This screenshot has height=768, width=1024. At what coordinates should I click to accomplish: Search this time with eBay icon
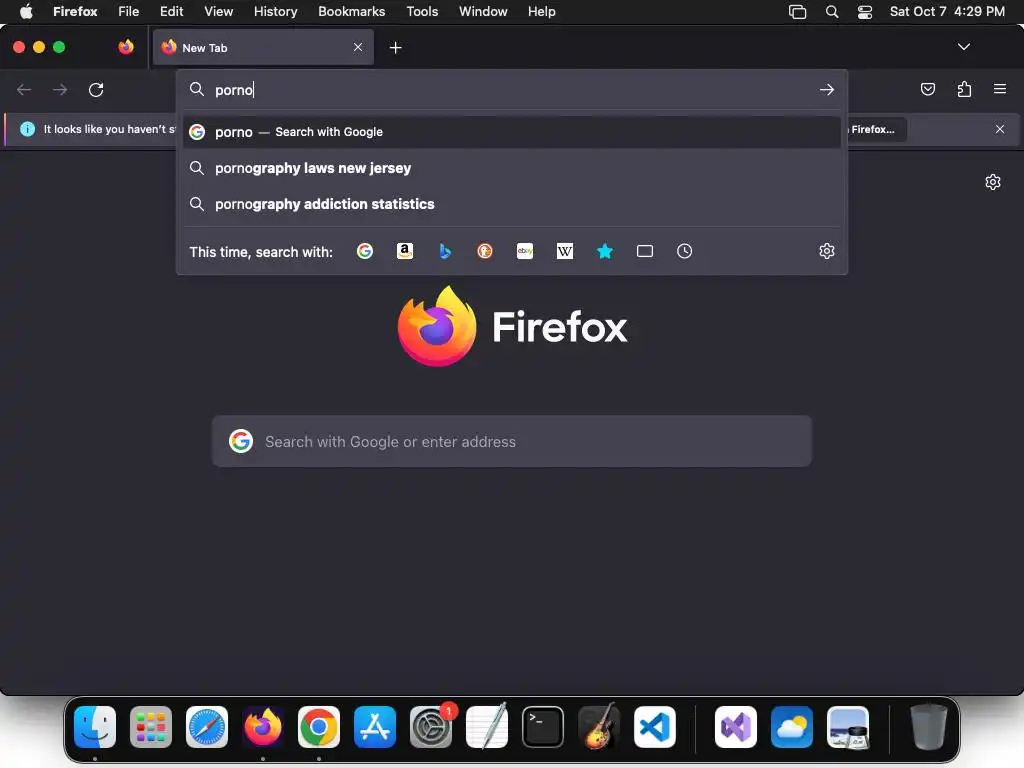point(525,251)
